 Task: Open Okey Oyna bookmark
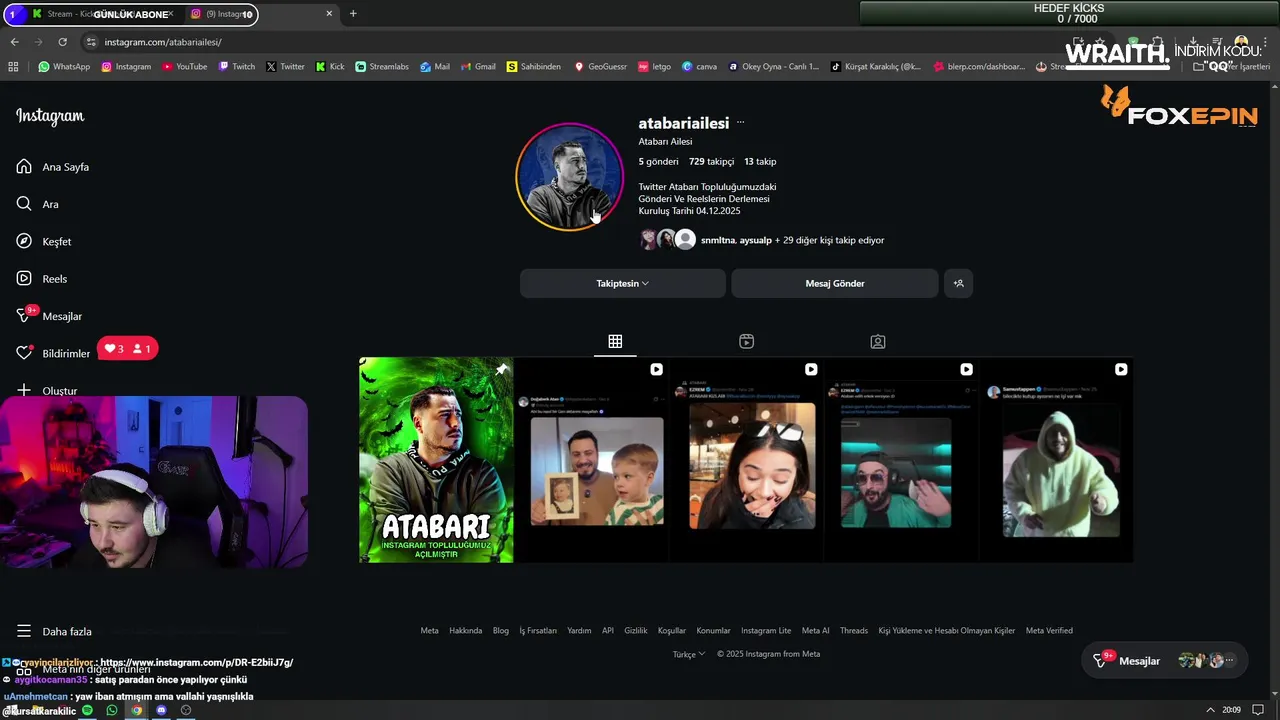pos(774,67)
